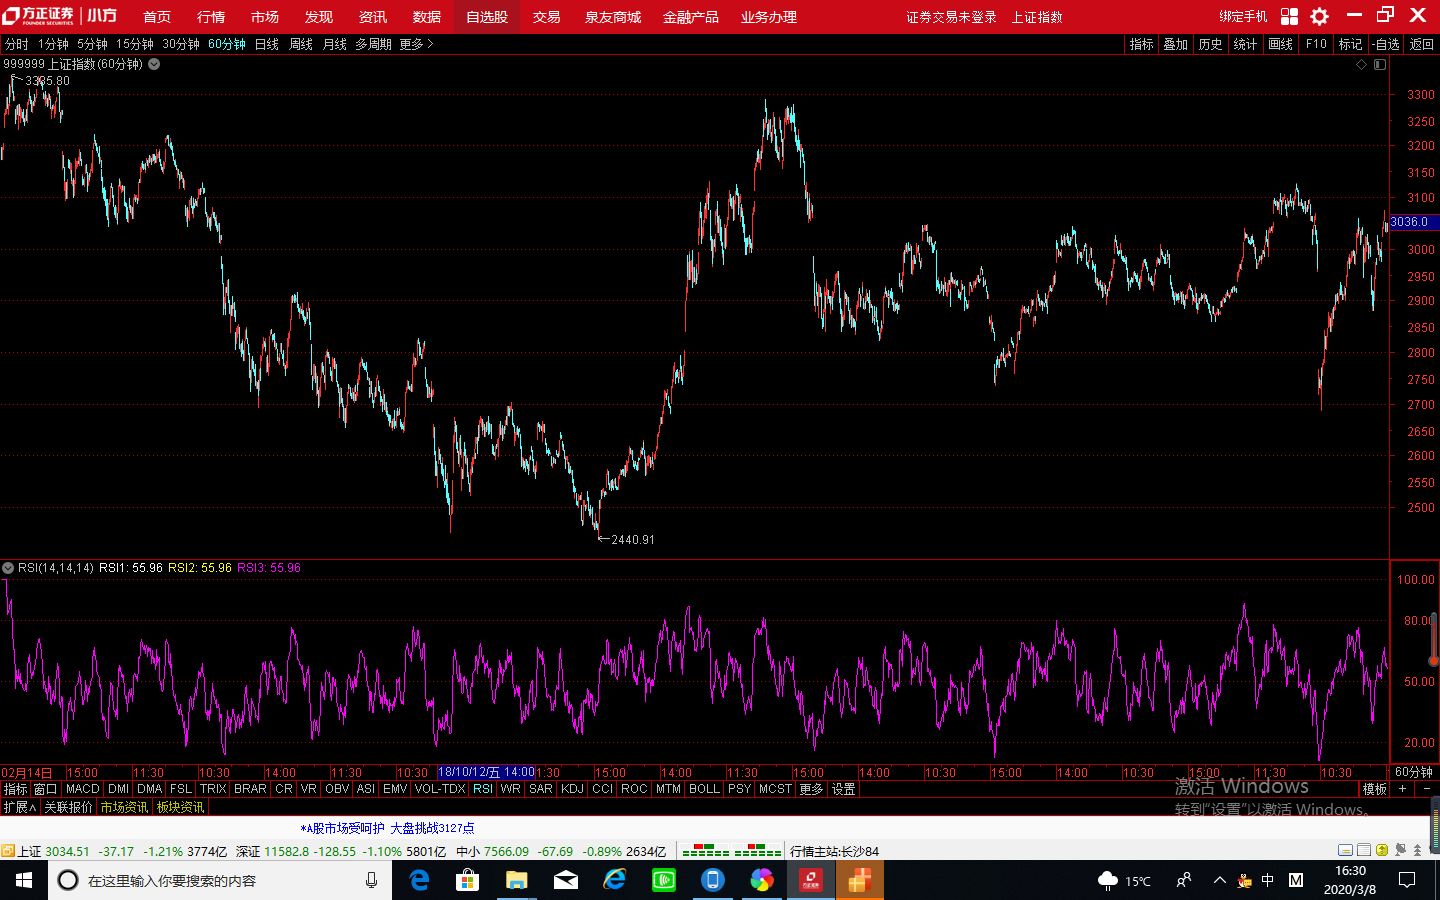Open the 60分钟 period selector at the bottom right
Viewport: 1440px width, 900px height.
[x=1413, y=772]
